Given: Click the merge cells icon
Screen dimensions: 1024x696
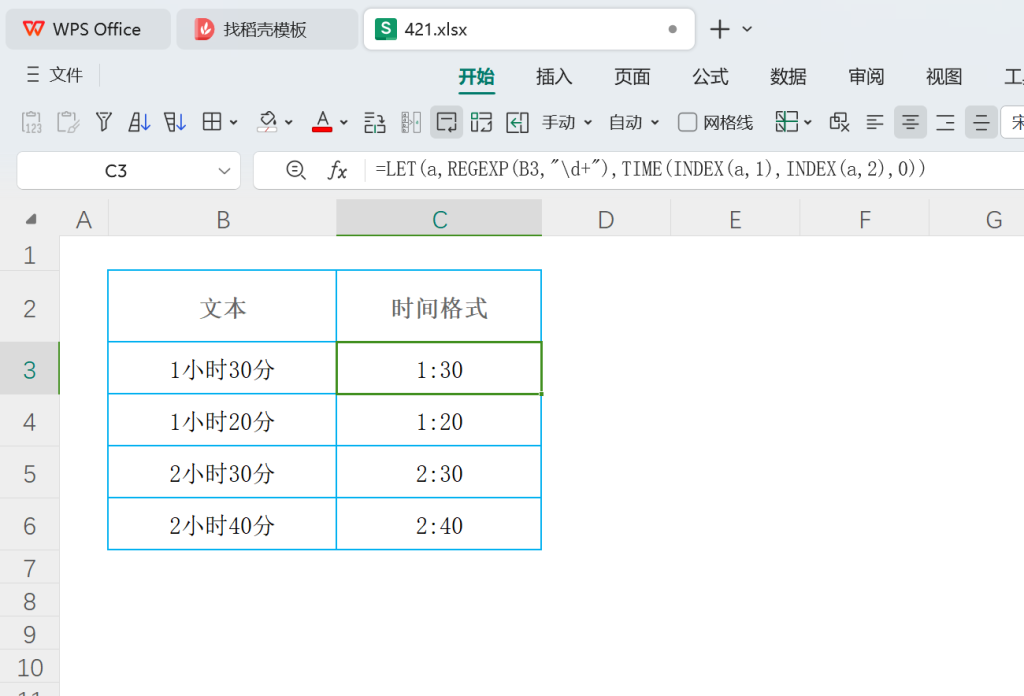Looking at the screenshot, I should 481,122.
